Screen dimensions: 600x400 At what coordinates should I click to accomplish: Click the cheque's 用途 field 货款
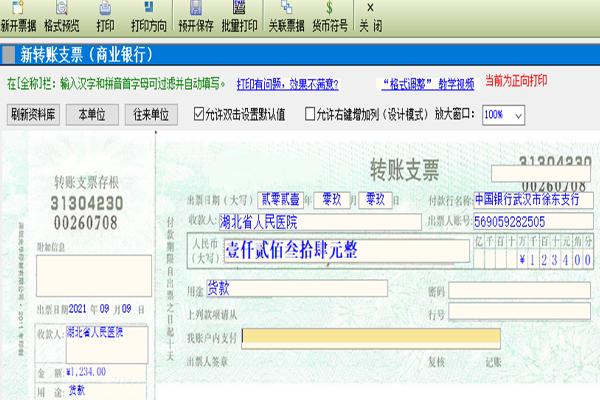pyautogui.click(x=297, y=288)
